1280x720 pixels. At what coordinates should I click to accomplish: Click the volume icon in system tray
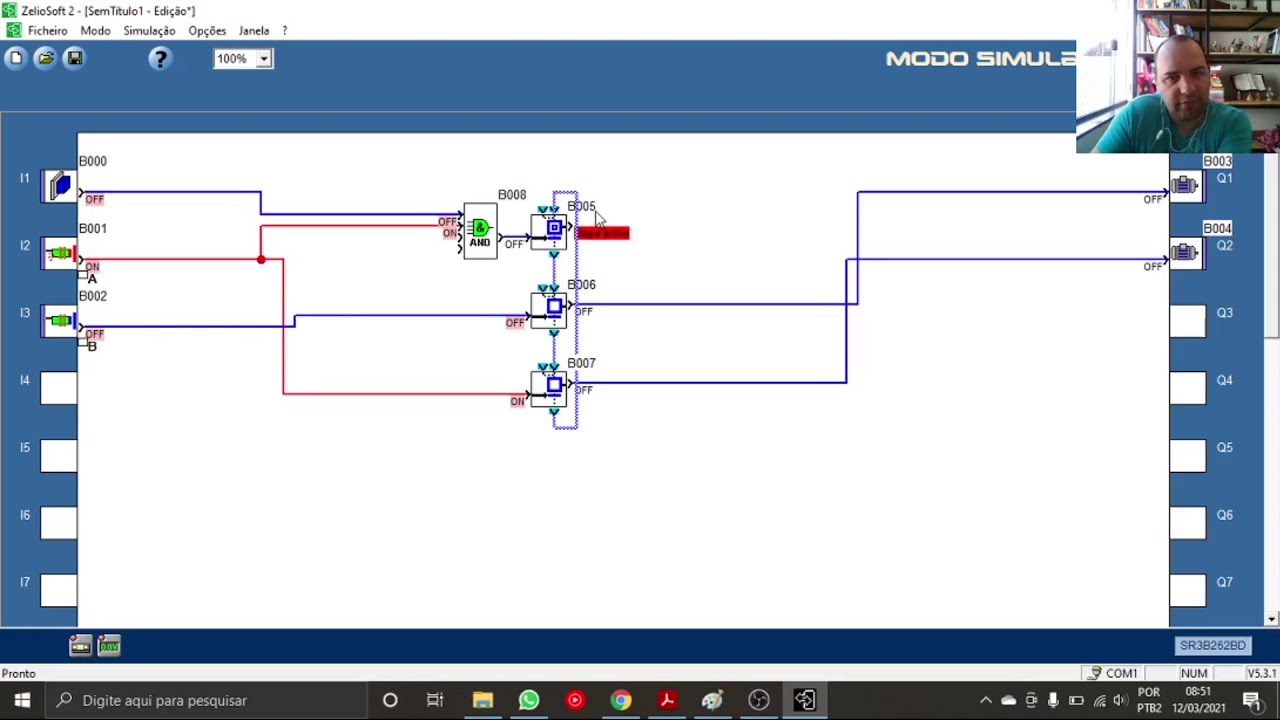(1120, 700)
